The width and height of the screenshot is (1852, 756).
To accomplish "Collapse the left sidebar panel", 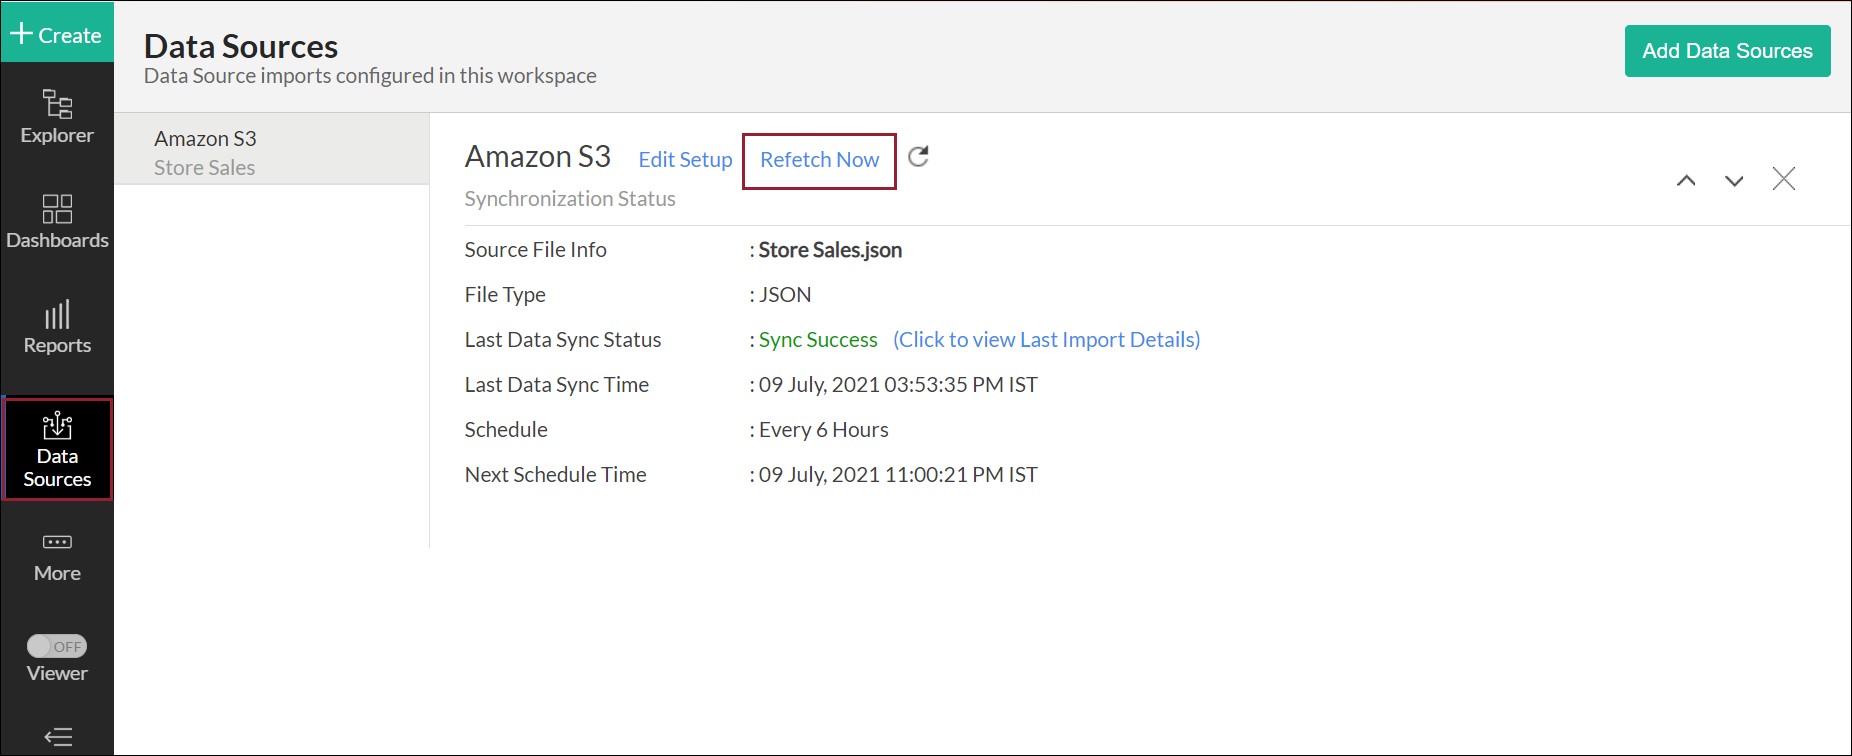I will 58,737.
